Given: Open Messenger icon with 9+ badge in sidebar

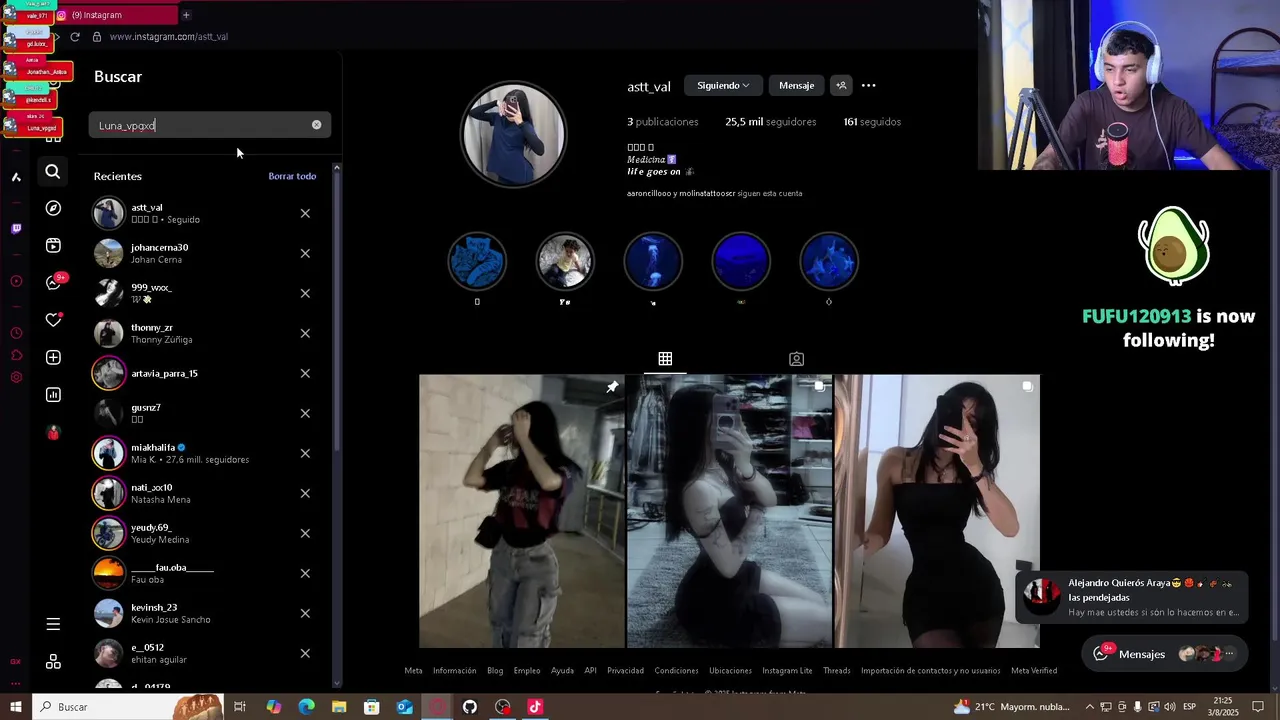Looking at the screenshot, I should coord(54,282).
